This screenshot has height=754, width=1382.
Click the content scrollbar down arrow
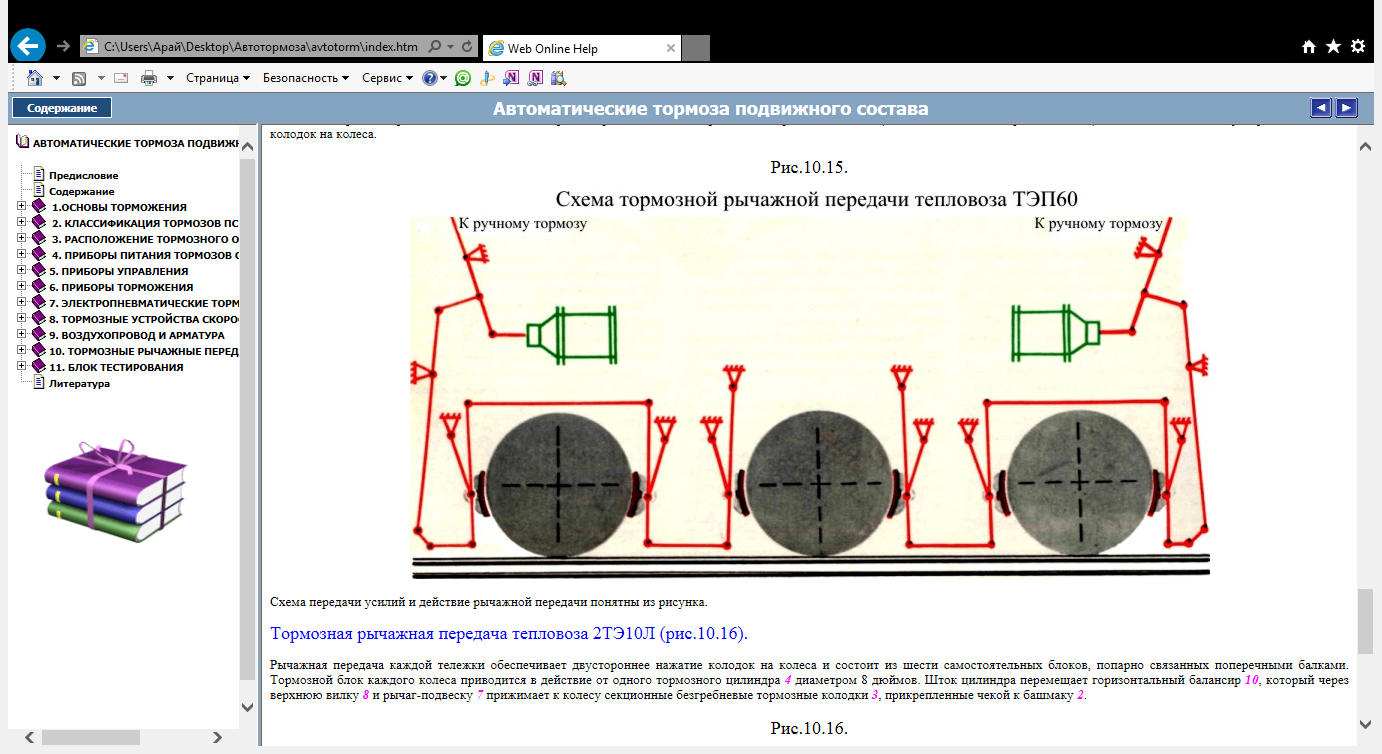point(1364,723)
